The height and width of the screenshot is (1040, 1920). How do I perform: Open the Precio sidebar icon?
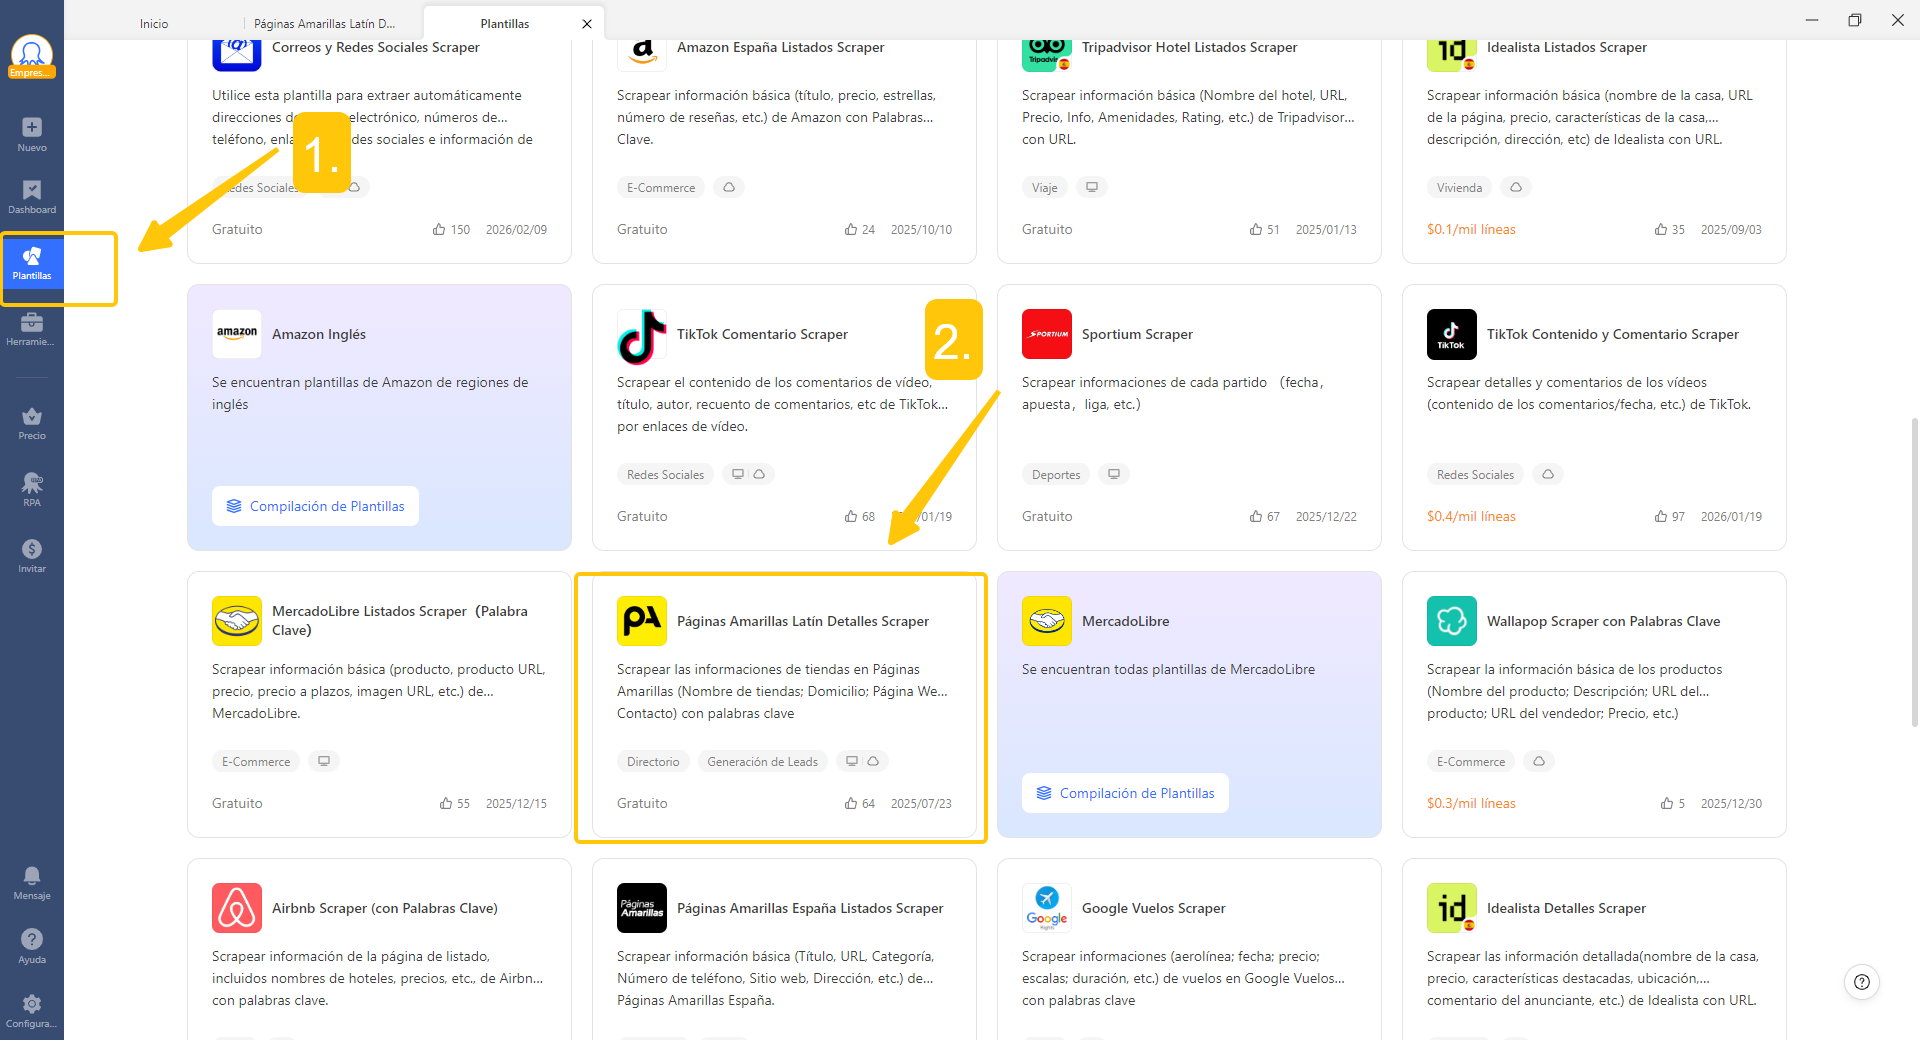click(x=32, y=422)
